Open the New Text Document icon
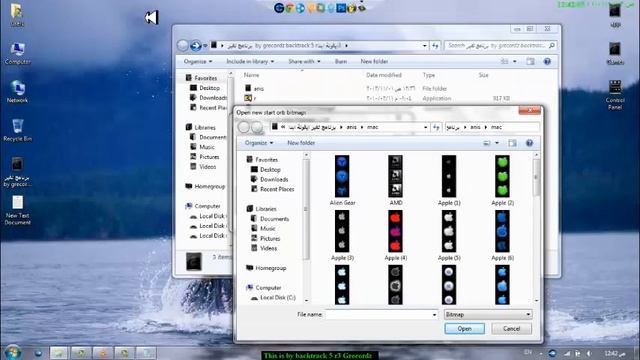 point(17,210)
